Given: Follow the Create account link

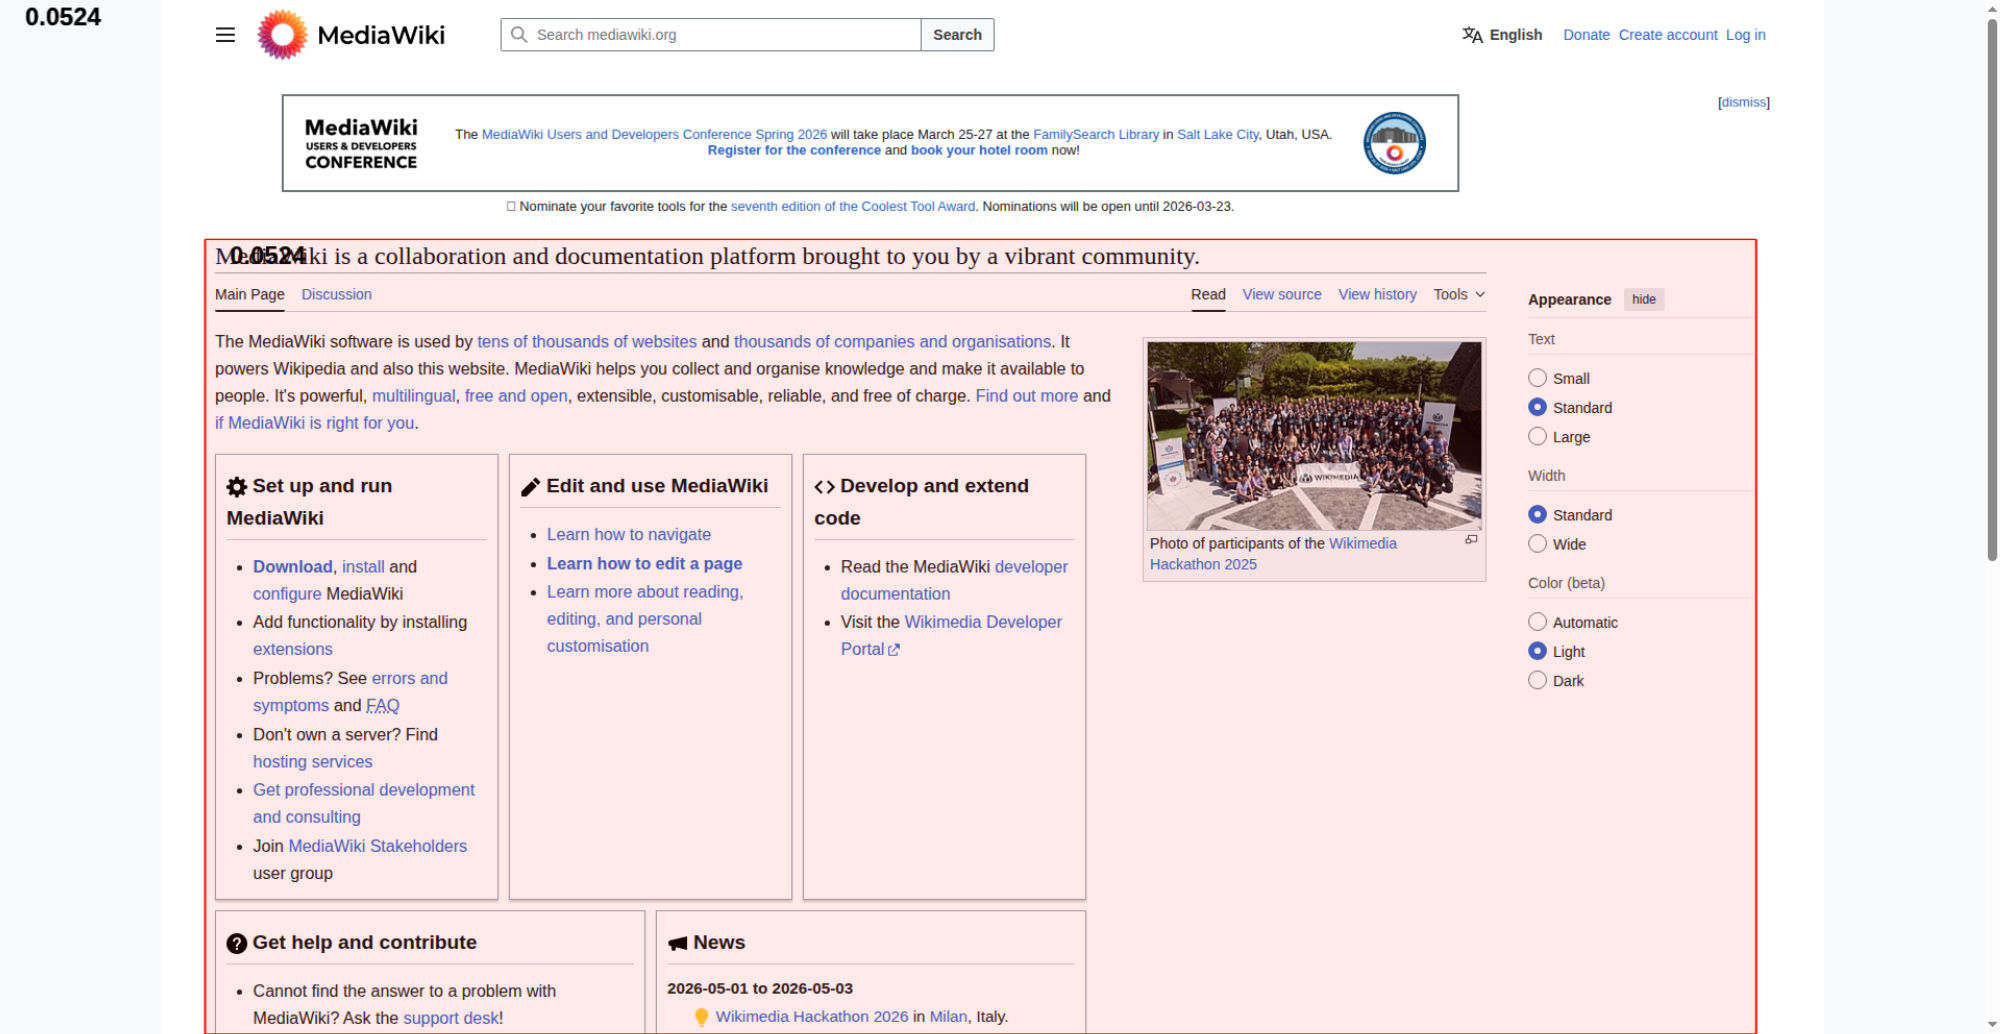Looking at the screenshot, I should click(1667, 35).
